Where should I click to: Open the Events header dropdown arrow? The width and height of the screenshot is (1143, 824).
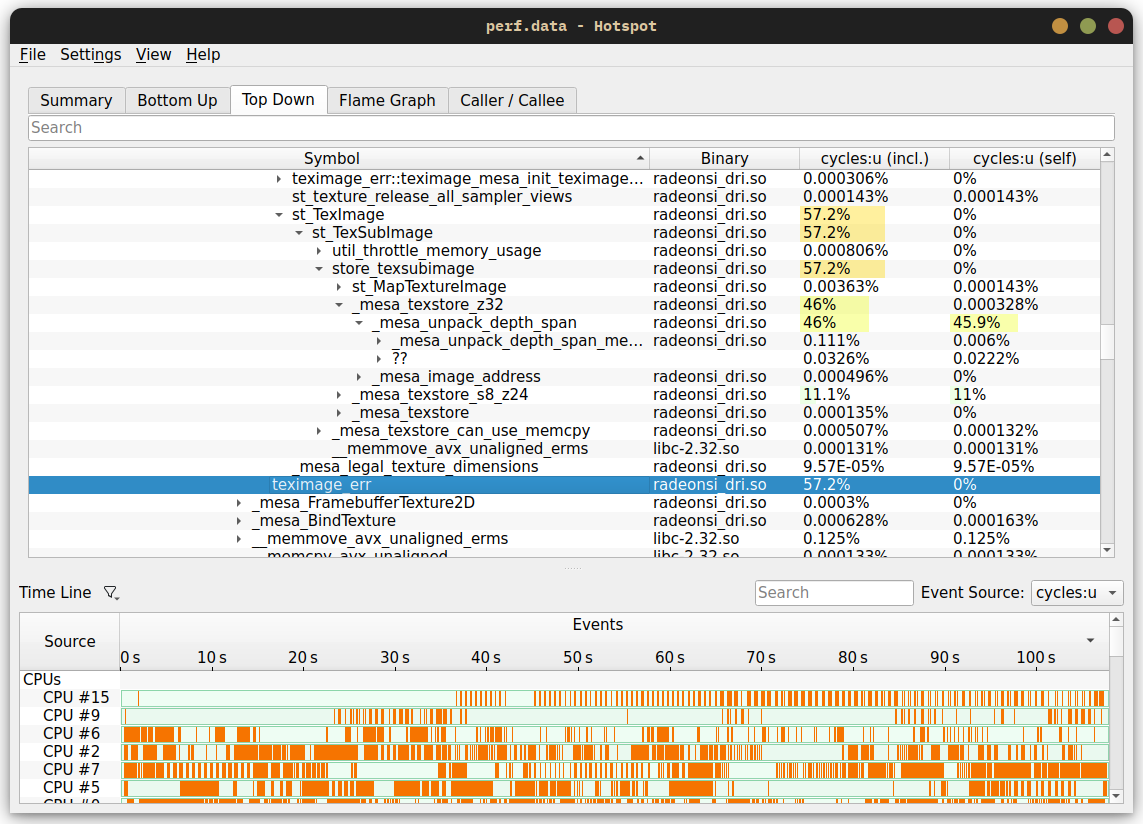click(1092, 641)
